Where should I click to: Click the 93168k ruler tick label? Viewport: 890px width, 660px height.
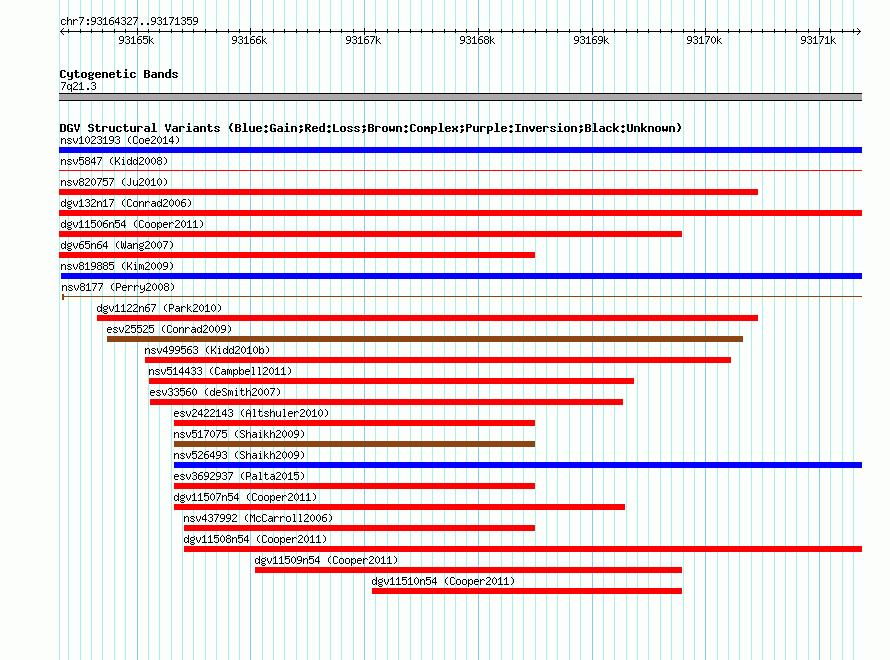477,40
